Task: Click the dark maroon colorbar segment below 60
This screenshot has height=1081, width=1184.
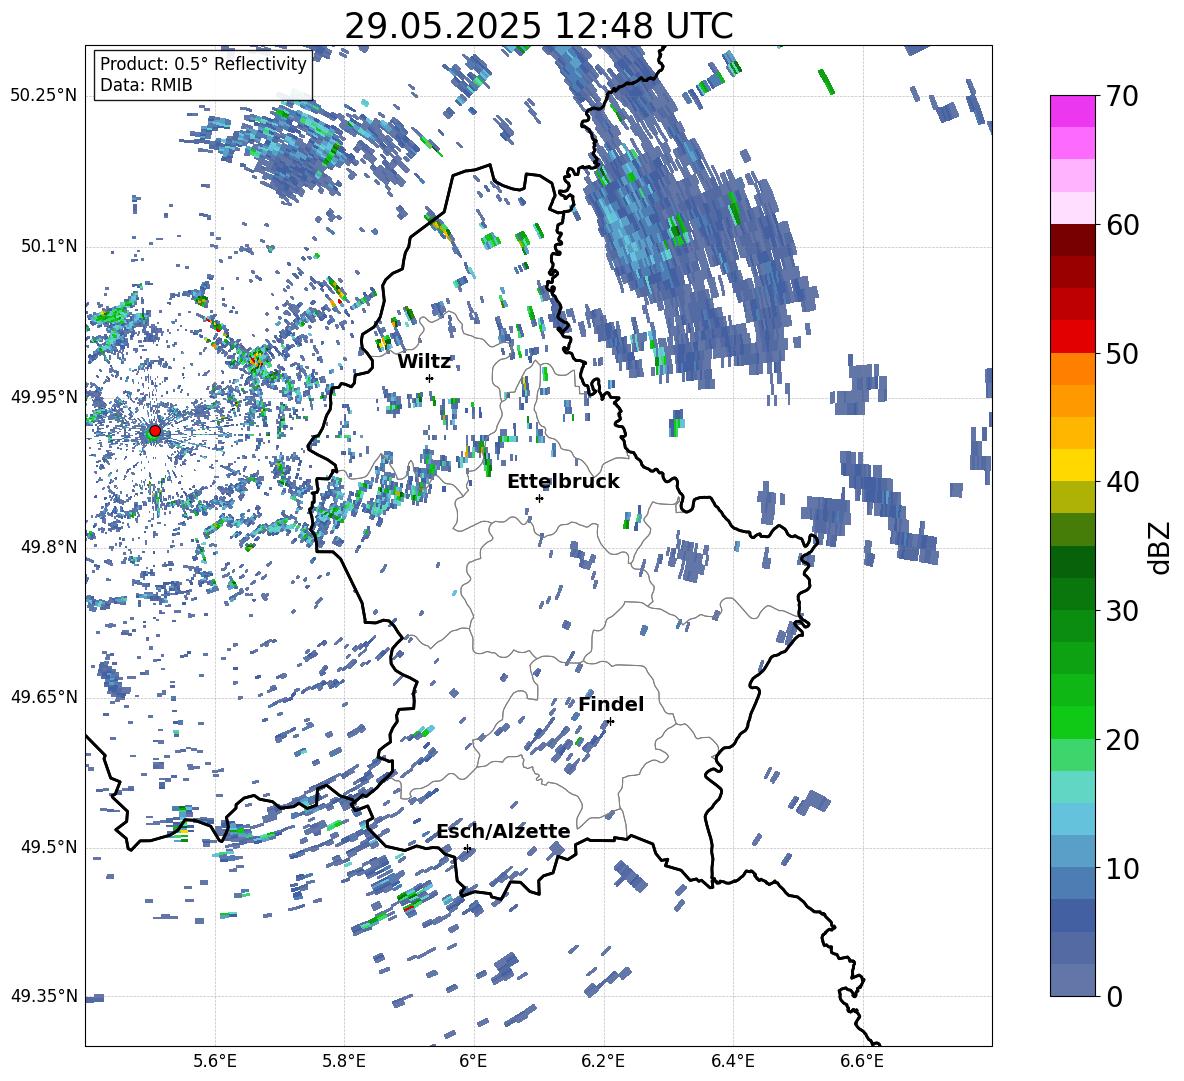Action: pos(1072,240)
